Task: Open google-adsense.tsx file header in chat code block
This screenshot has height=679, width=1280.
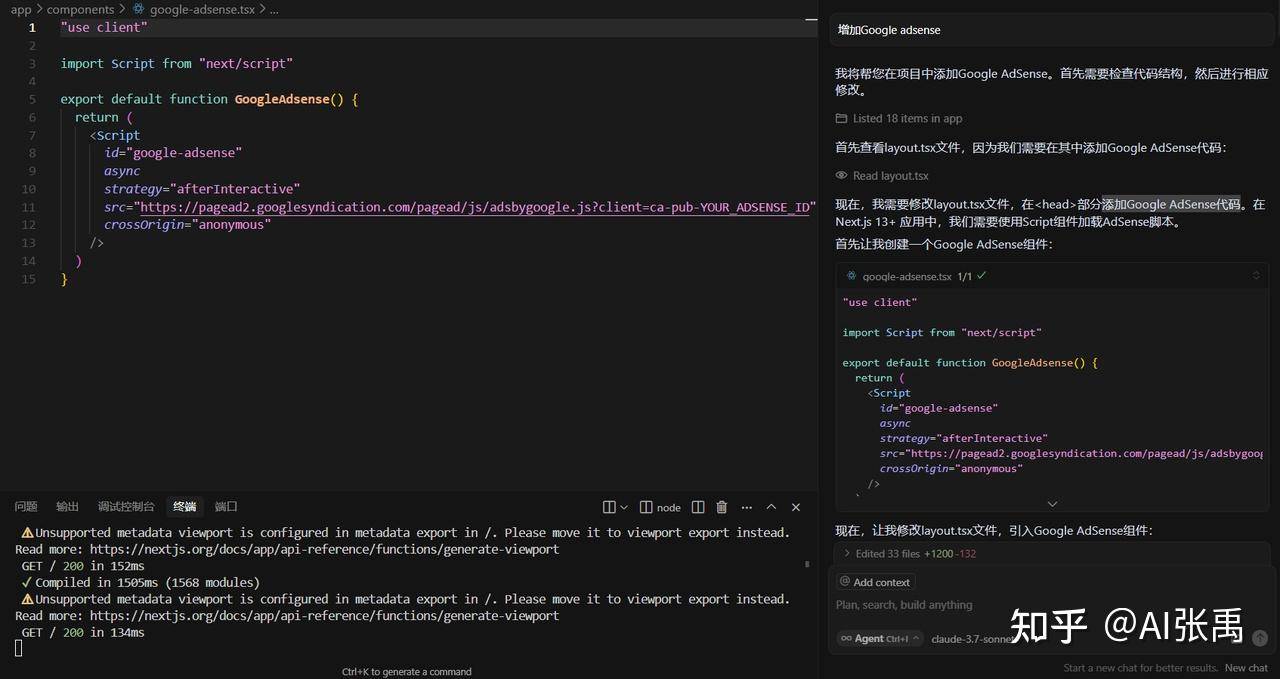Action: [906, 276]
